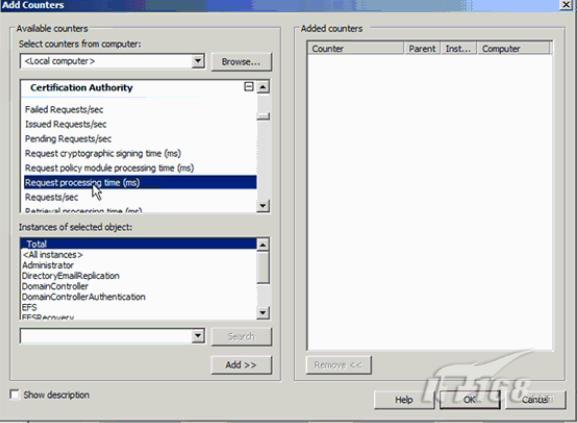Enable the Show description checkbox

click(x=14, y=394)
